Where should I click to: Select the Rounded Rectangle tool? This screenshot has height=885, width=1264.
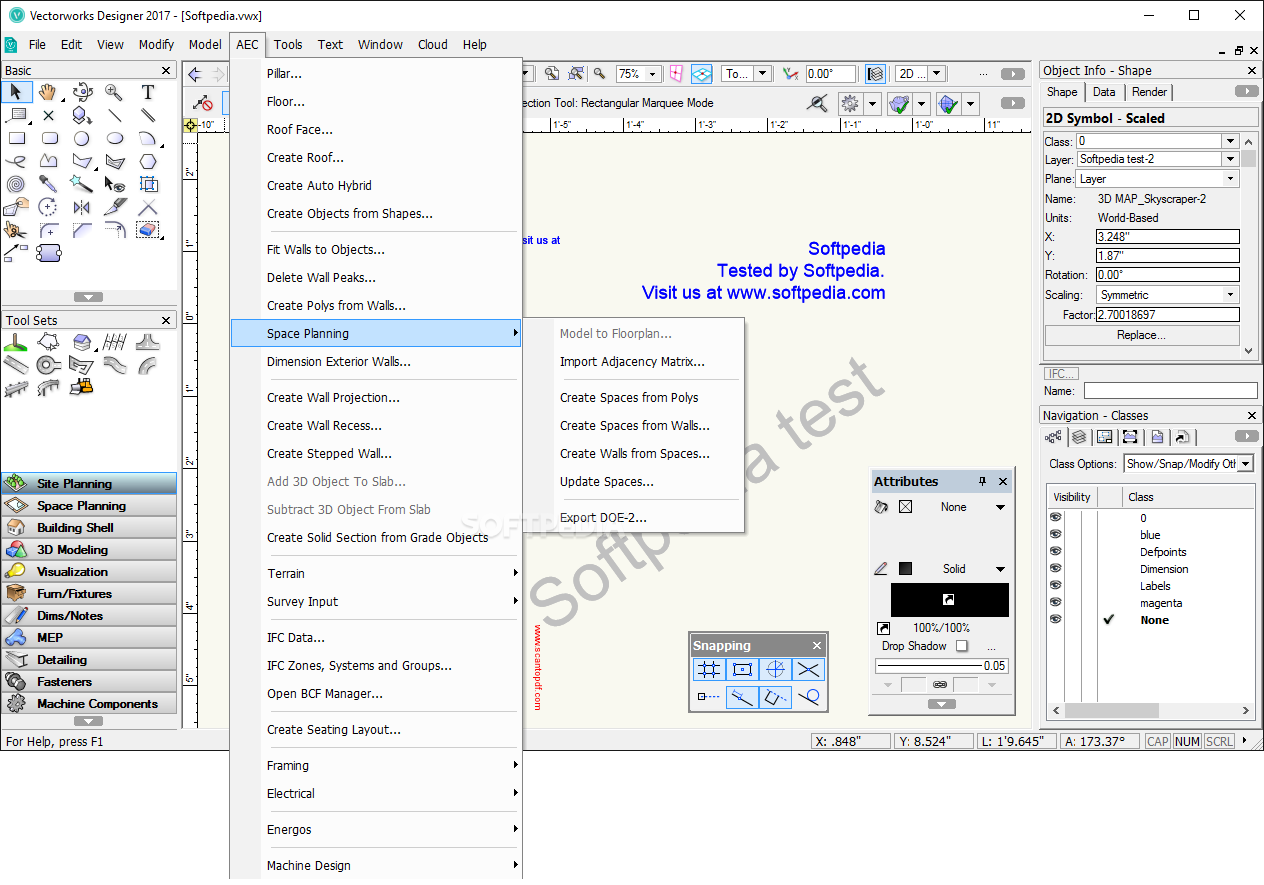click(49, 138)
